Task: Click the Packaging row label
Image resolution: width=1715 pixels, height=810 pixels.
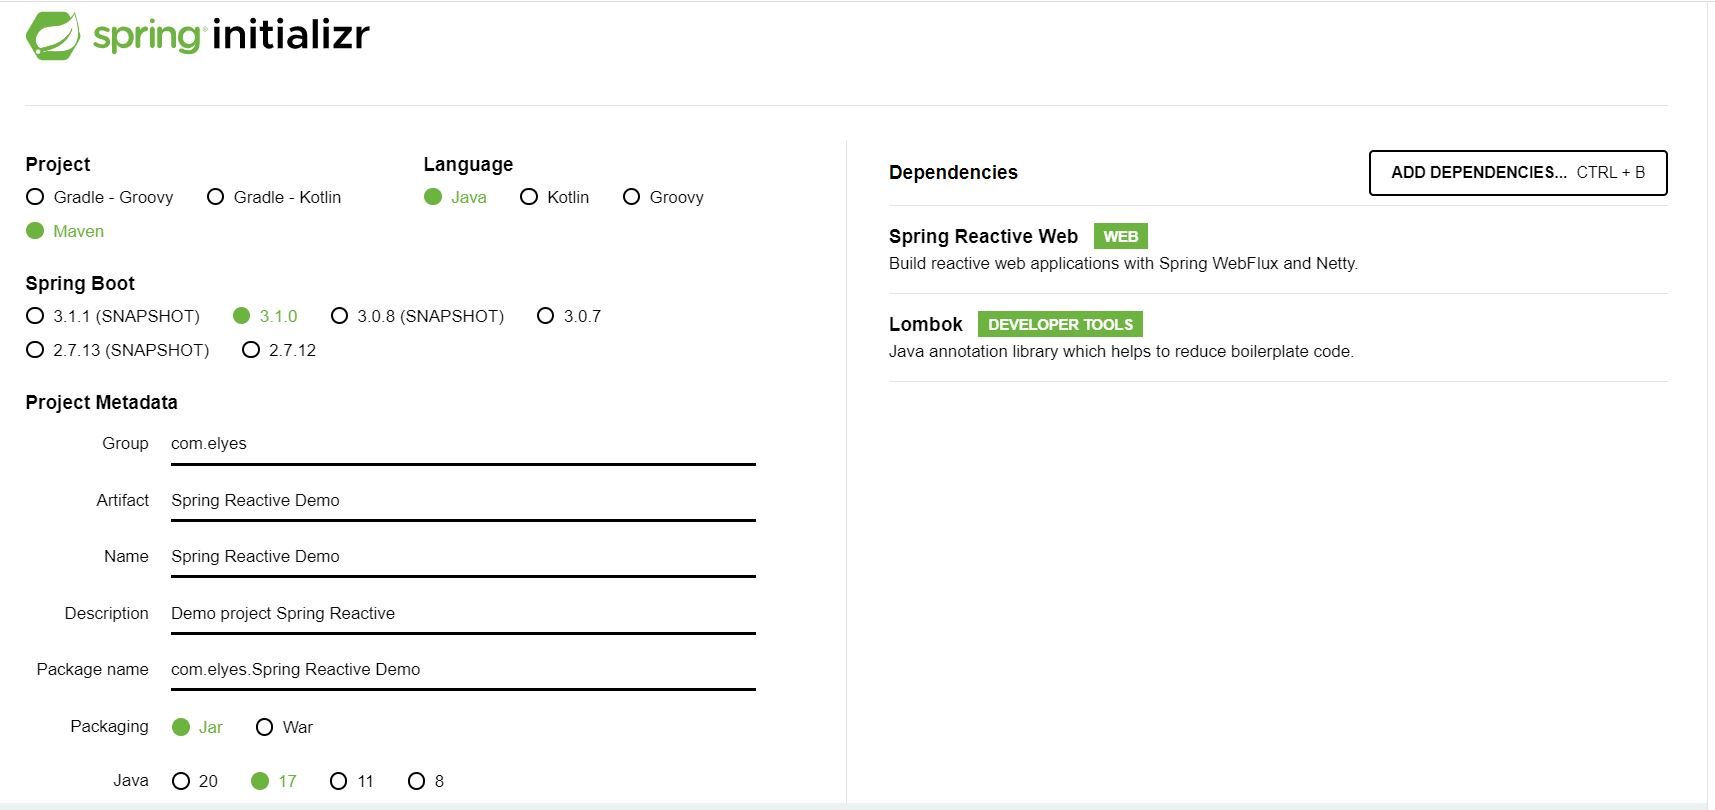Action: tap(109, 726)
